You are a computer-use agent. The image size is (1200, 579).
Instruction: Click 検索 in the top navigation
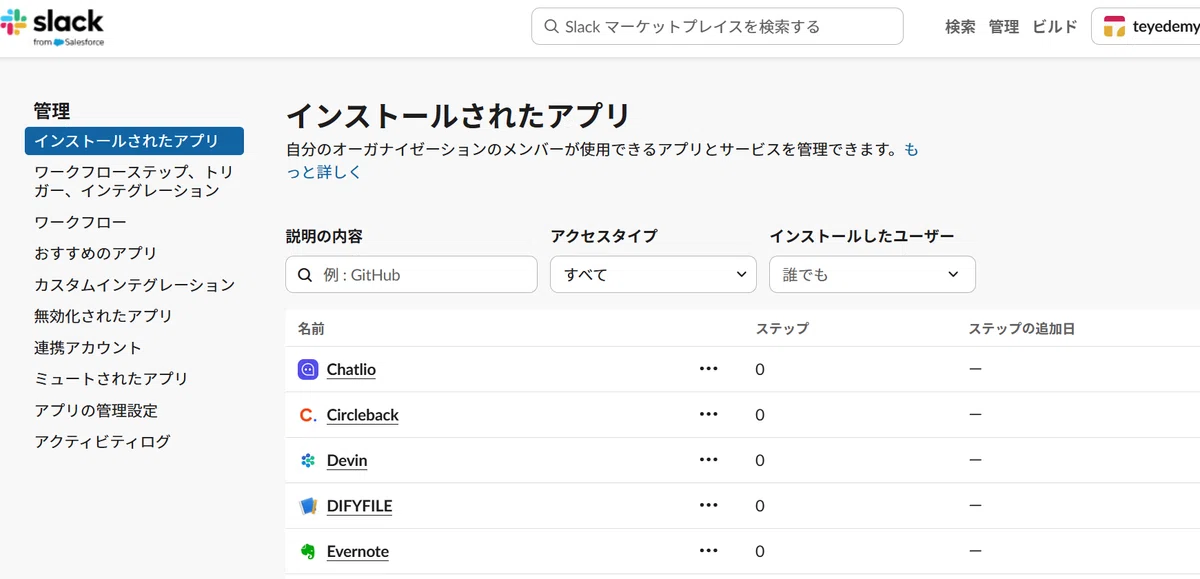pos(960,27)
